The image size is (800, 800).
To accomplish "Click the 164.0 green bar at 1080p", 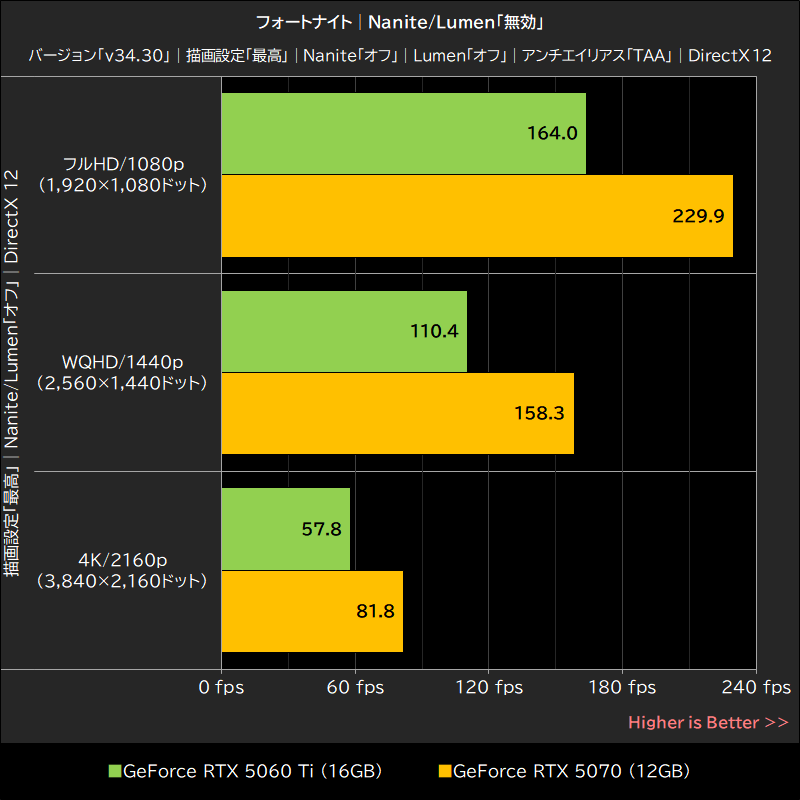I will click(404, 133).
